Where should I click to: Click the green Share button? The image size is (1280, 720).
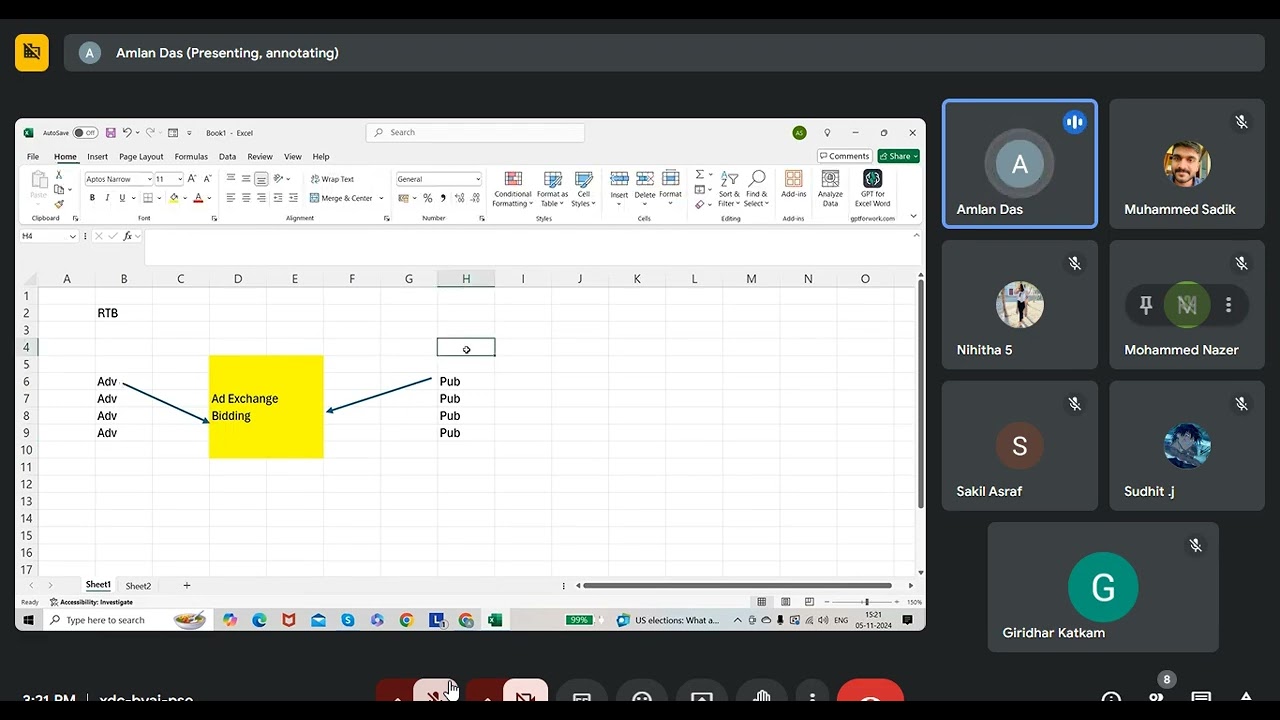click(898, 156)
